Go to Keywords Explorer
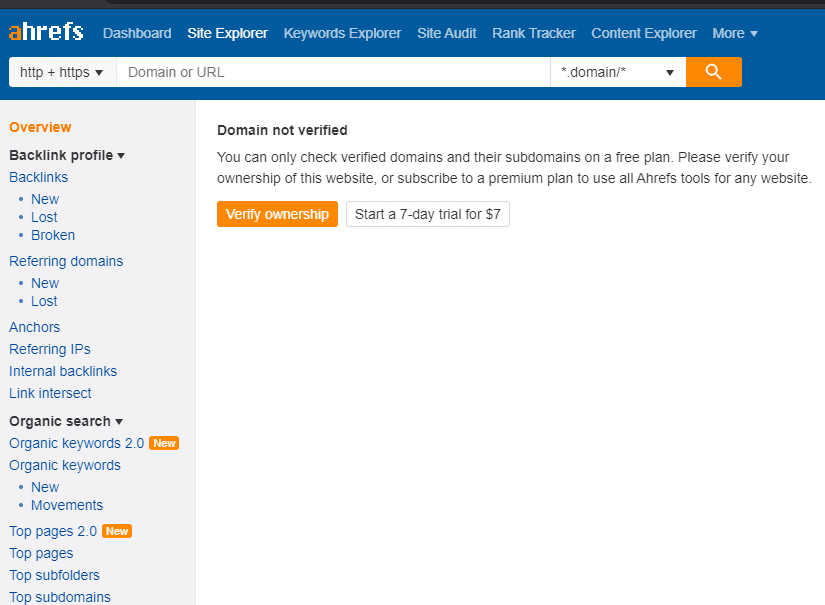This screenshot has height=605, width=825. [x=342, y=33]
